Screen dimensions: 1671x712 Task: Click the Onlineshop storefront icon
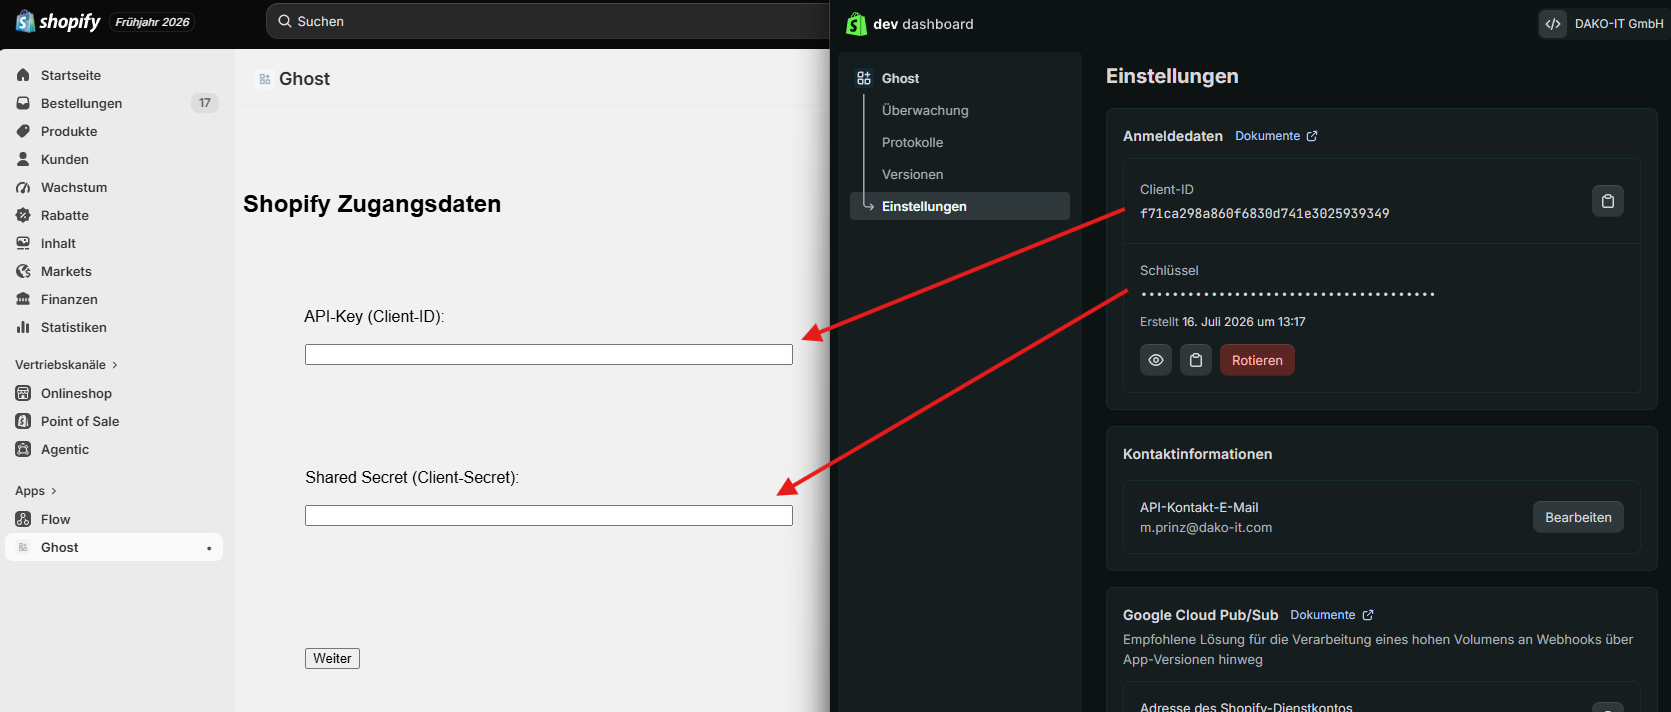click(23, 393)
